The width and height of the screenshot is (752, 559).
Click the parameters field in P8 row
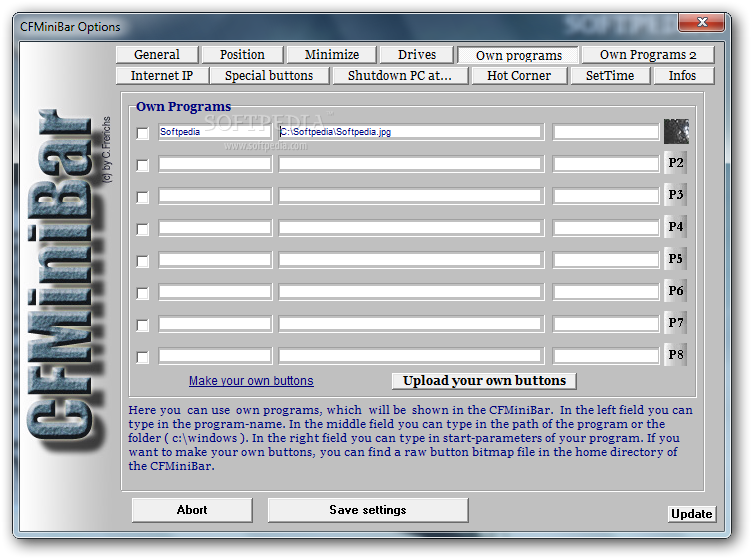(606, 356)
